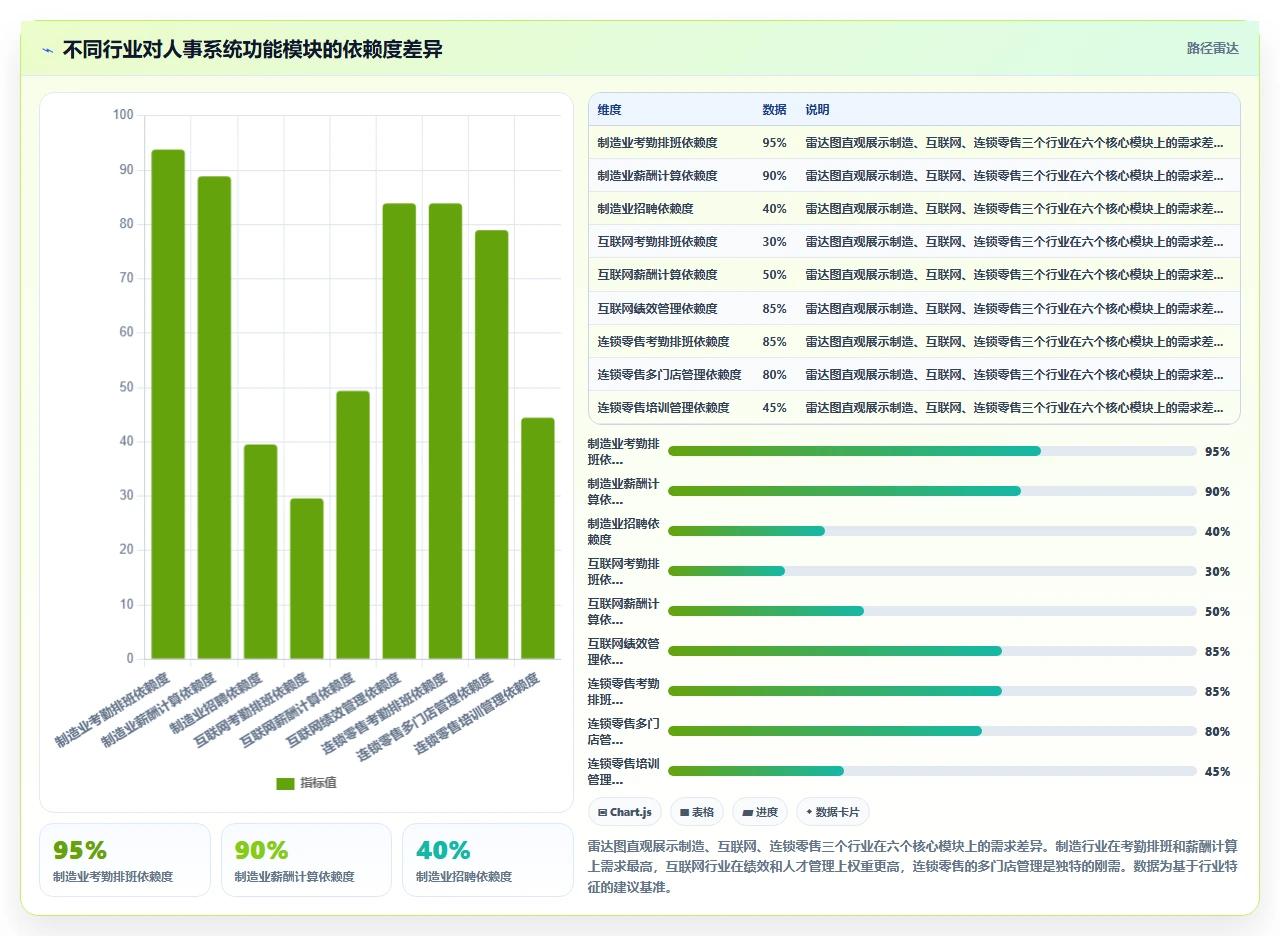Click the 连锁零售培训管理依赖度 chart bar
This screenshot has width=1280, height=936.
click(x=538, y=538)
